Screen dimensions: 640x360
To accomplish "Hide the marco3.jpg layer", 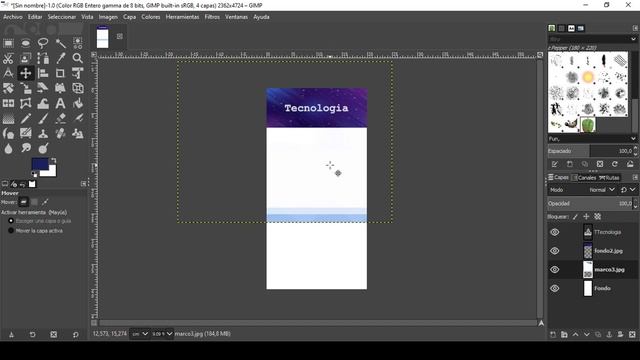I will coord(554,269).
